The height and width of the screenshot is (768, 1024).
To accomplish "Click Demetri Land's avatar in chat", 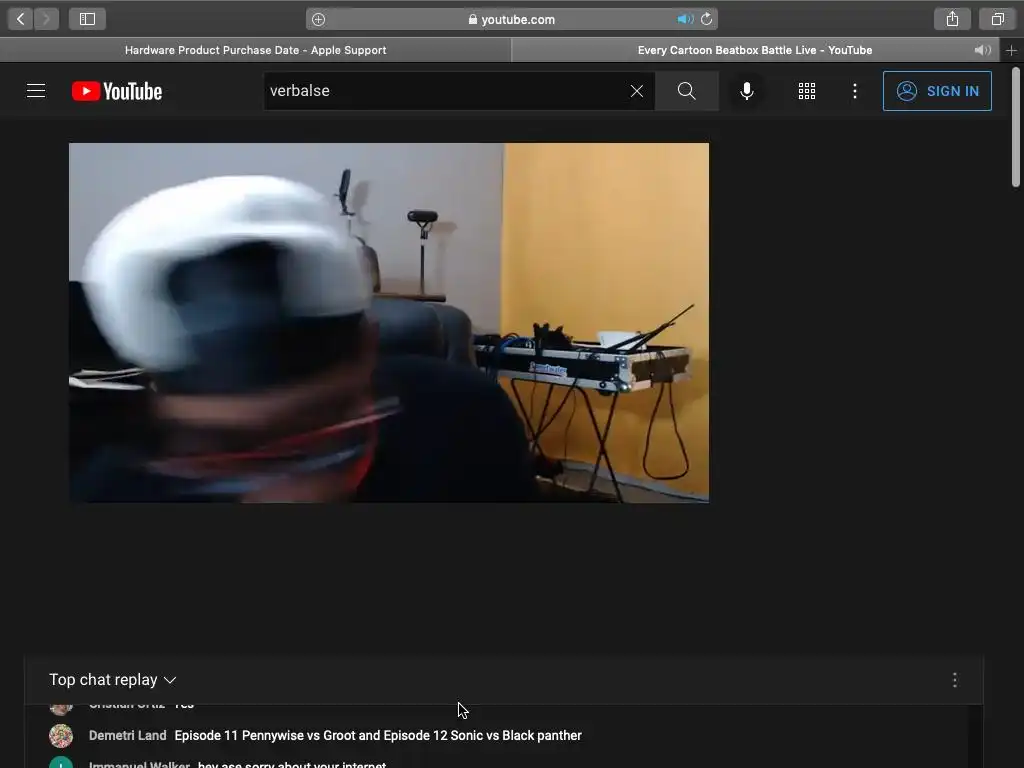I will point(61,735).
